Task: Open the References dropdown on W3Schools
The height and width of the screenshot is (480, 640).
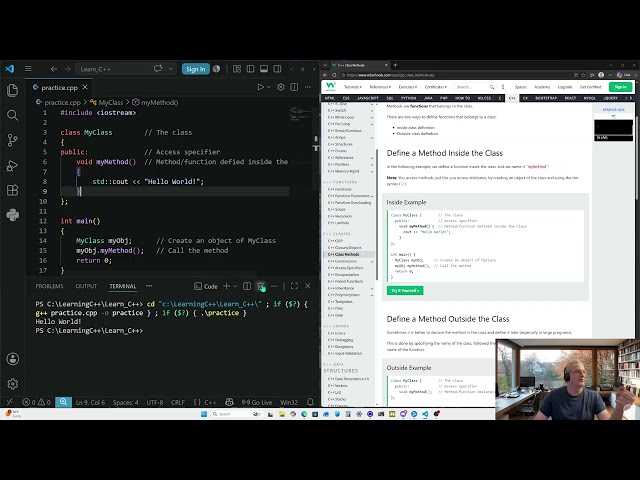Action: [x=380, y=87]
